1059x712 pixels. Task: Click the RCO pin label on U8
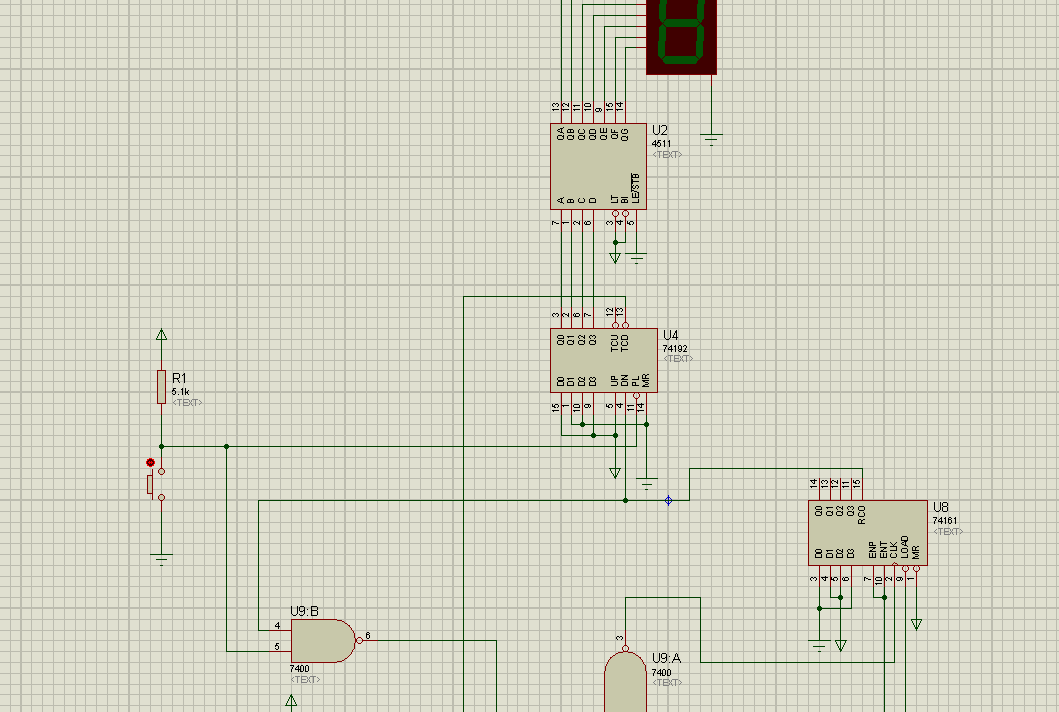click(x=862, y=515)
